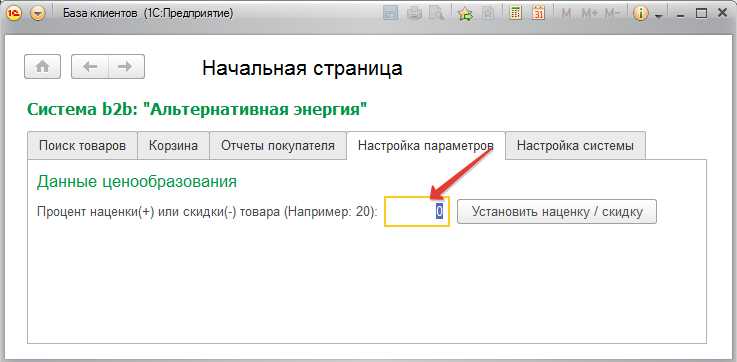737x362 pixels.
Task: Select Отчеты покупателя tab
Action: coord(278,145)
